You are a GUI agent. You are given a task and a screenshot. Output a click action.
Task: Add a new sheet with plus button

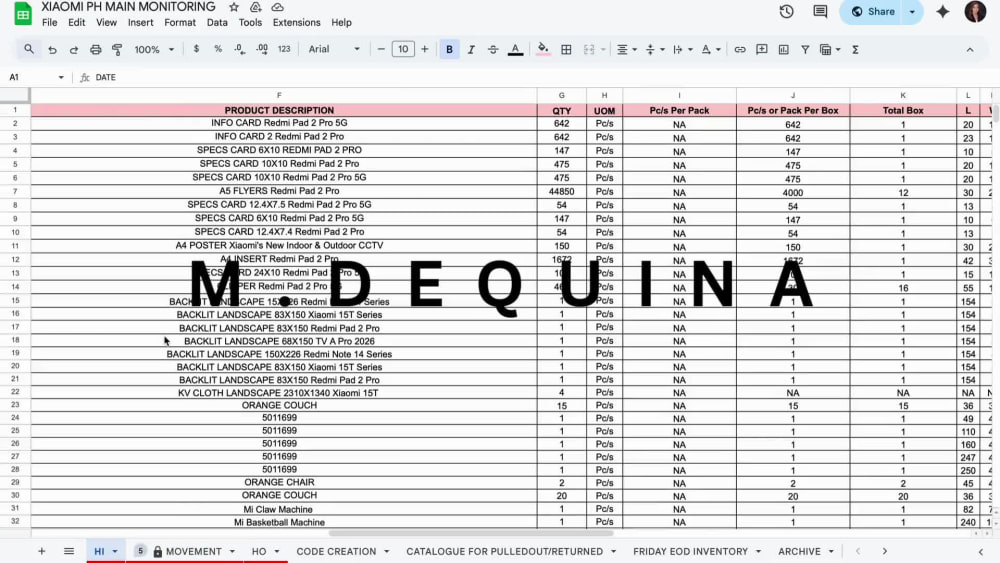coord(41,552)
